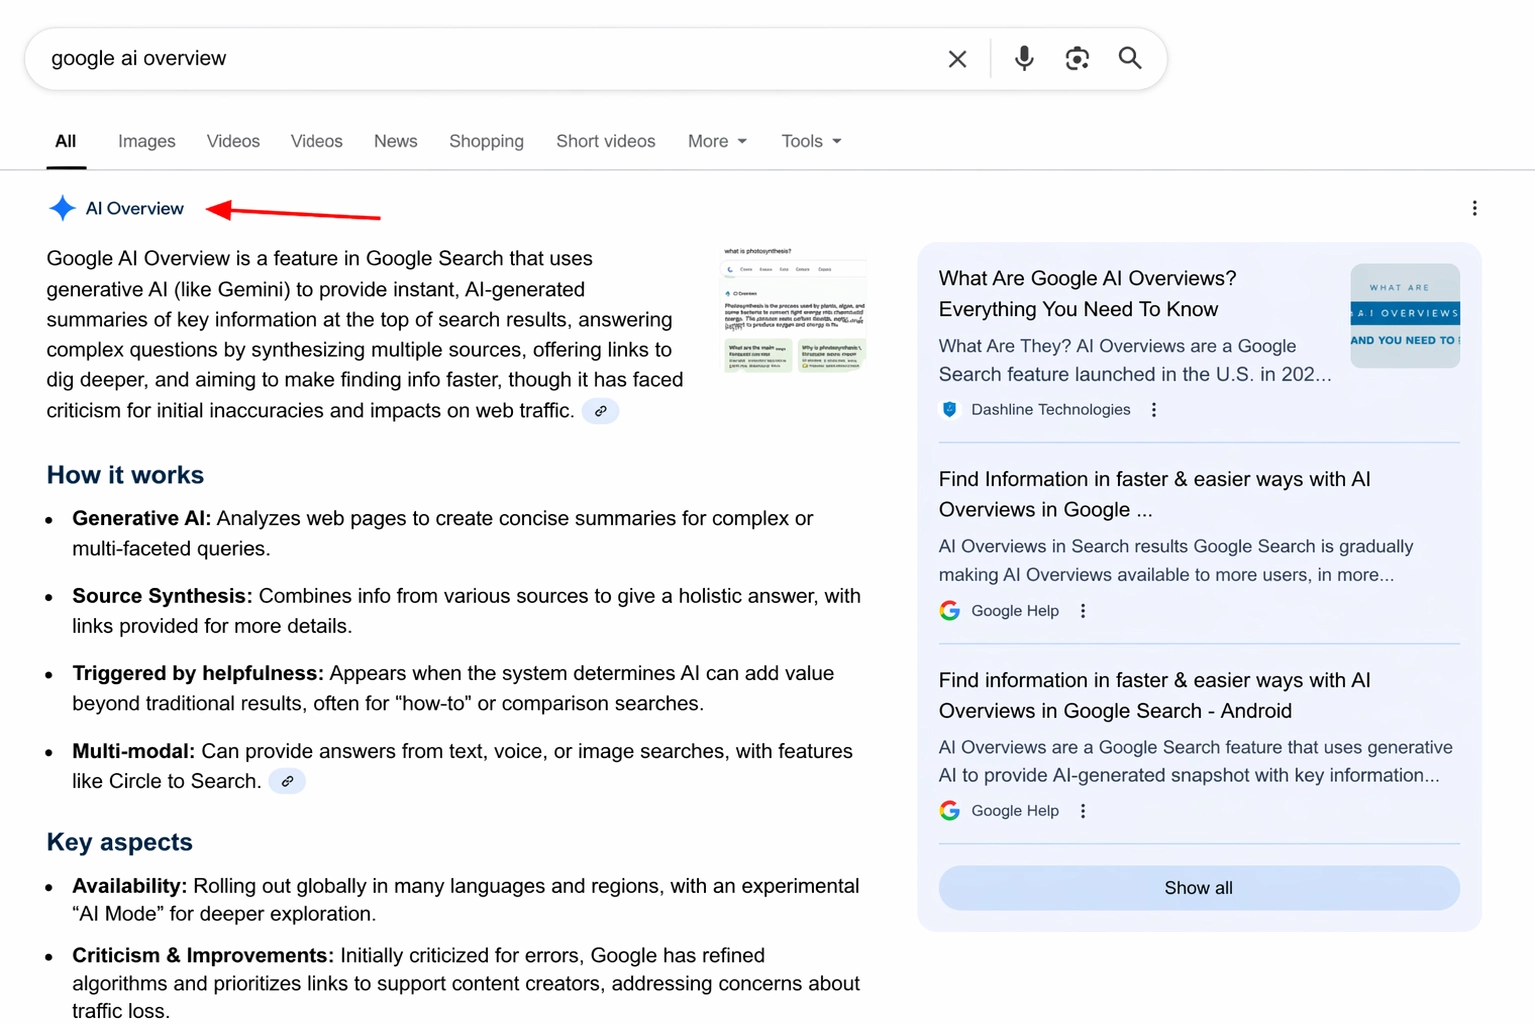
Task: Open three-dot menu beside Dashline Technologies
Action: (x=1154, y=410)
